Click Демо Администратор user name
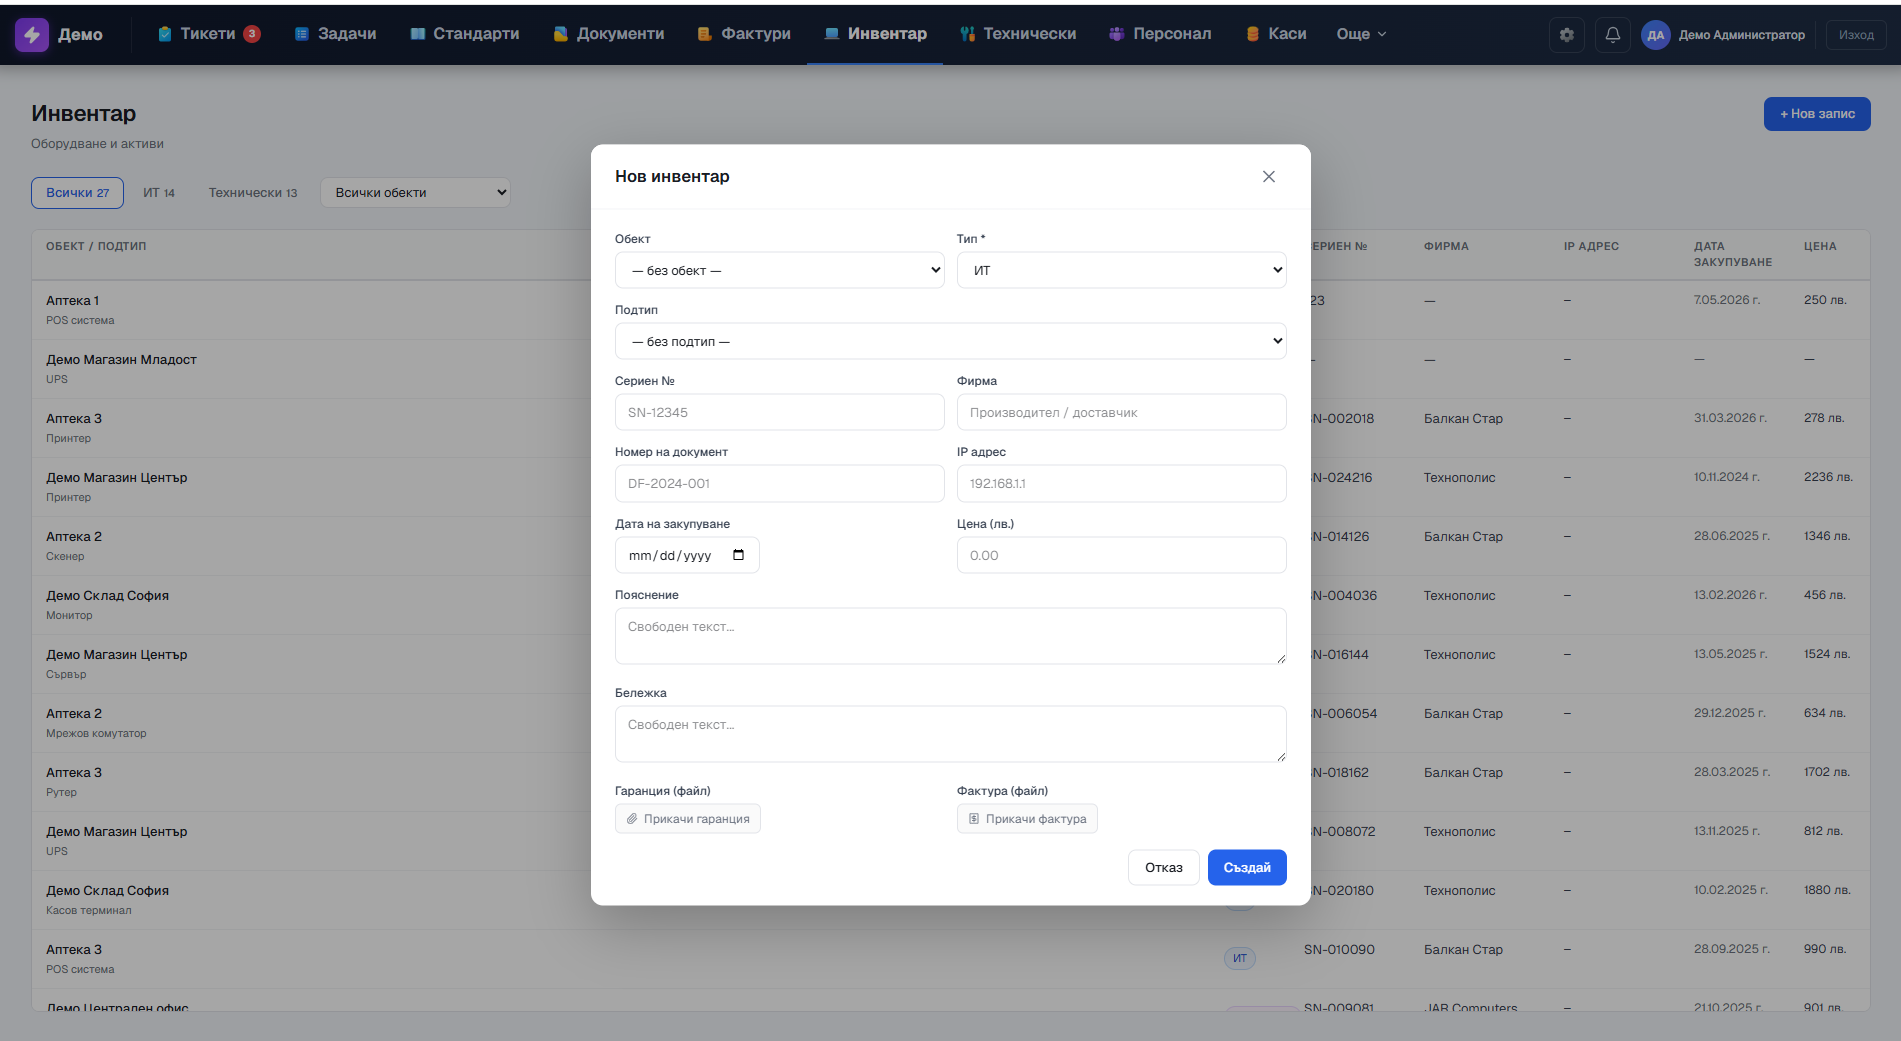Image resolution: width=1901 pixels, height=1041 pixels. coord(1741,34)
